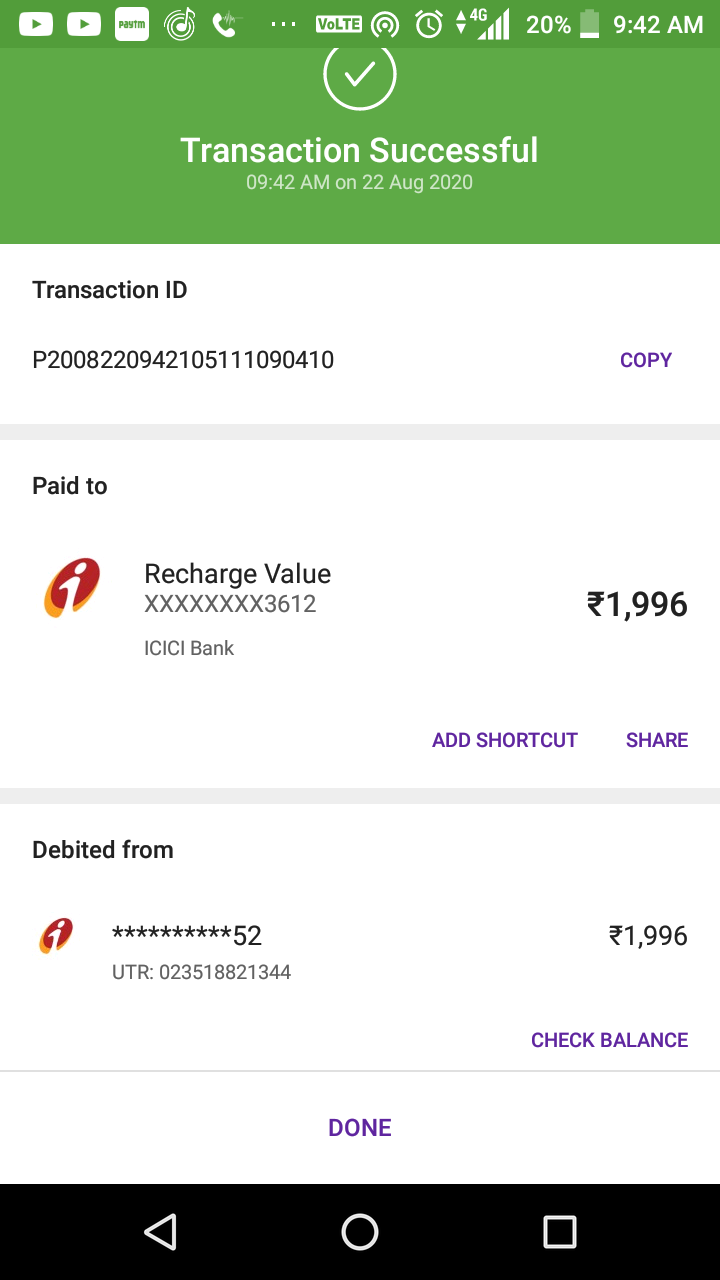Tap the music notification icon in status bar
The width and height of the screenshot is (720, 1280).
(180, 24)
